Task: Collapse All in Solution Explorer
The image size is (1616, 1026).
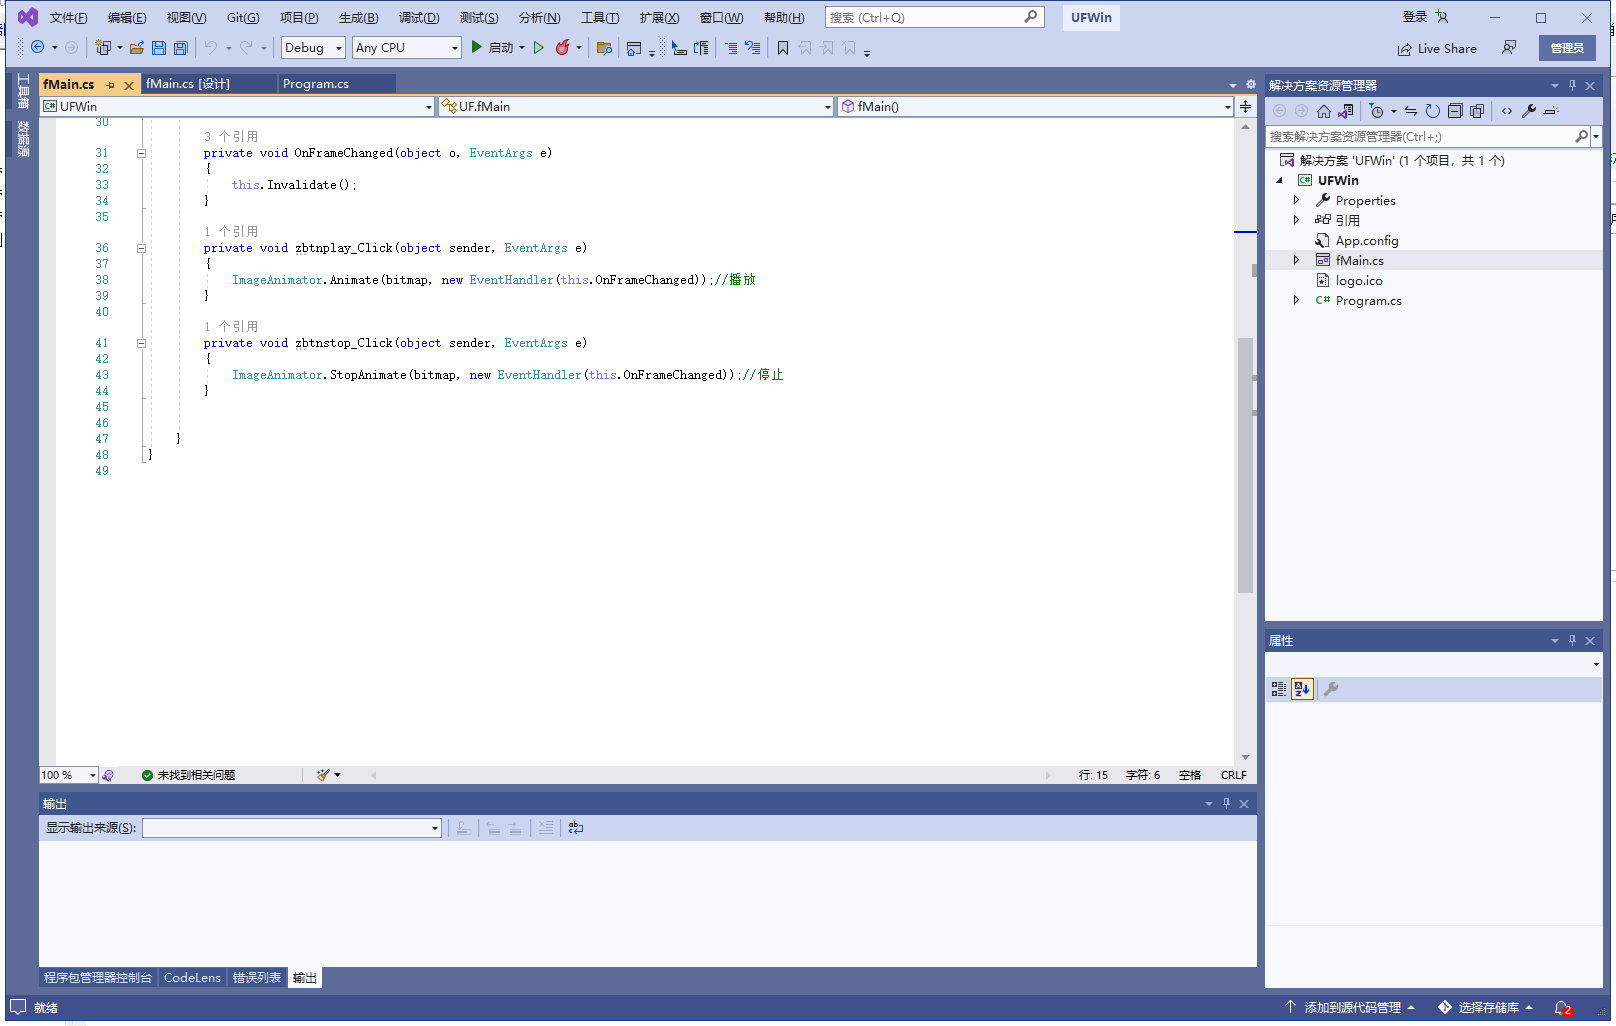Action: pos(1455,111)
